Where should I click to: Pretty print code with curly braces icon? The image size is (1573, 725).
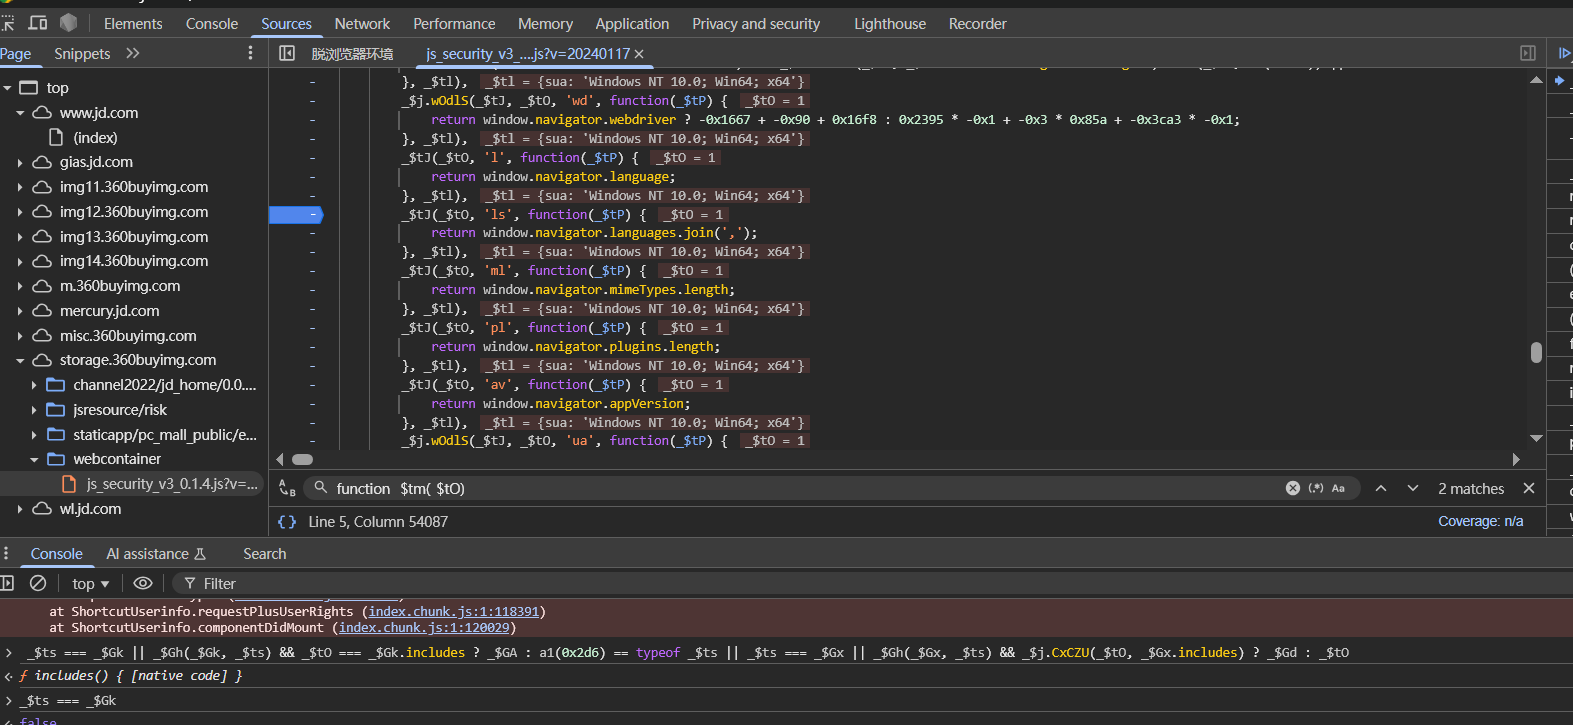287,522
